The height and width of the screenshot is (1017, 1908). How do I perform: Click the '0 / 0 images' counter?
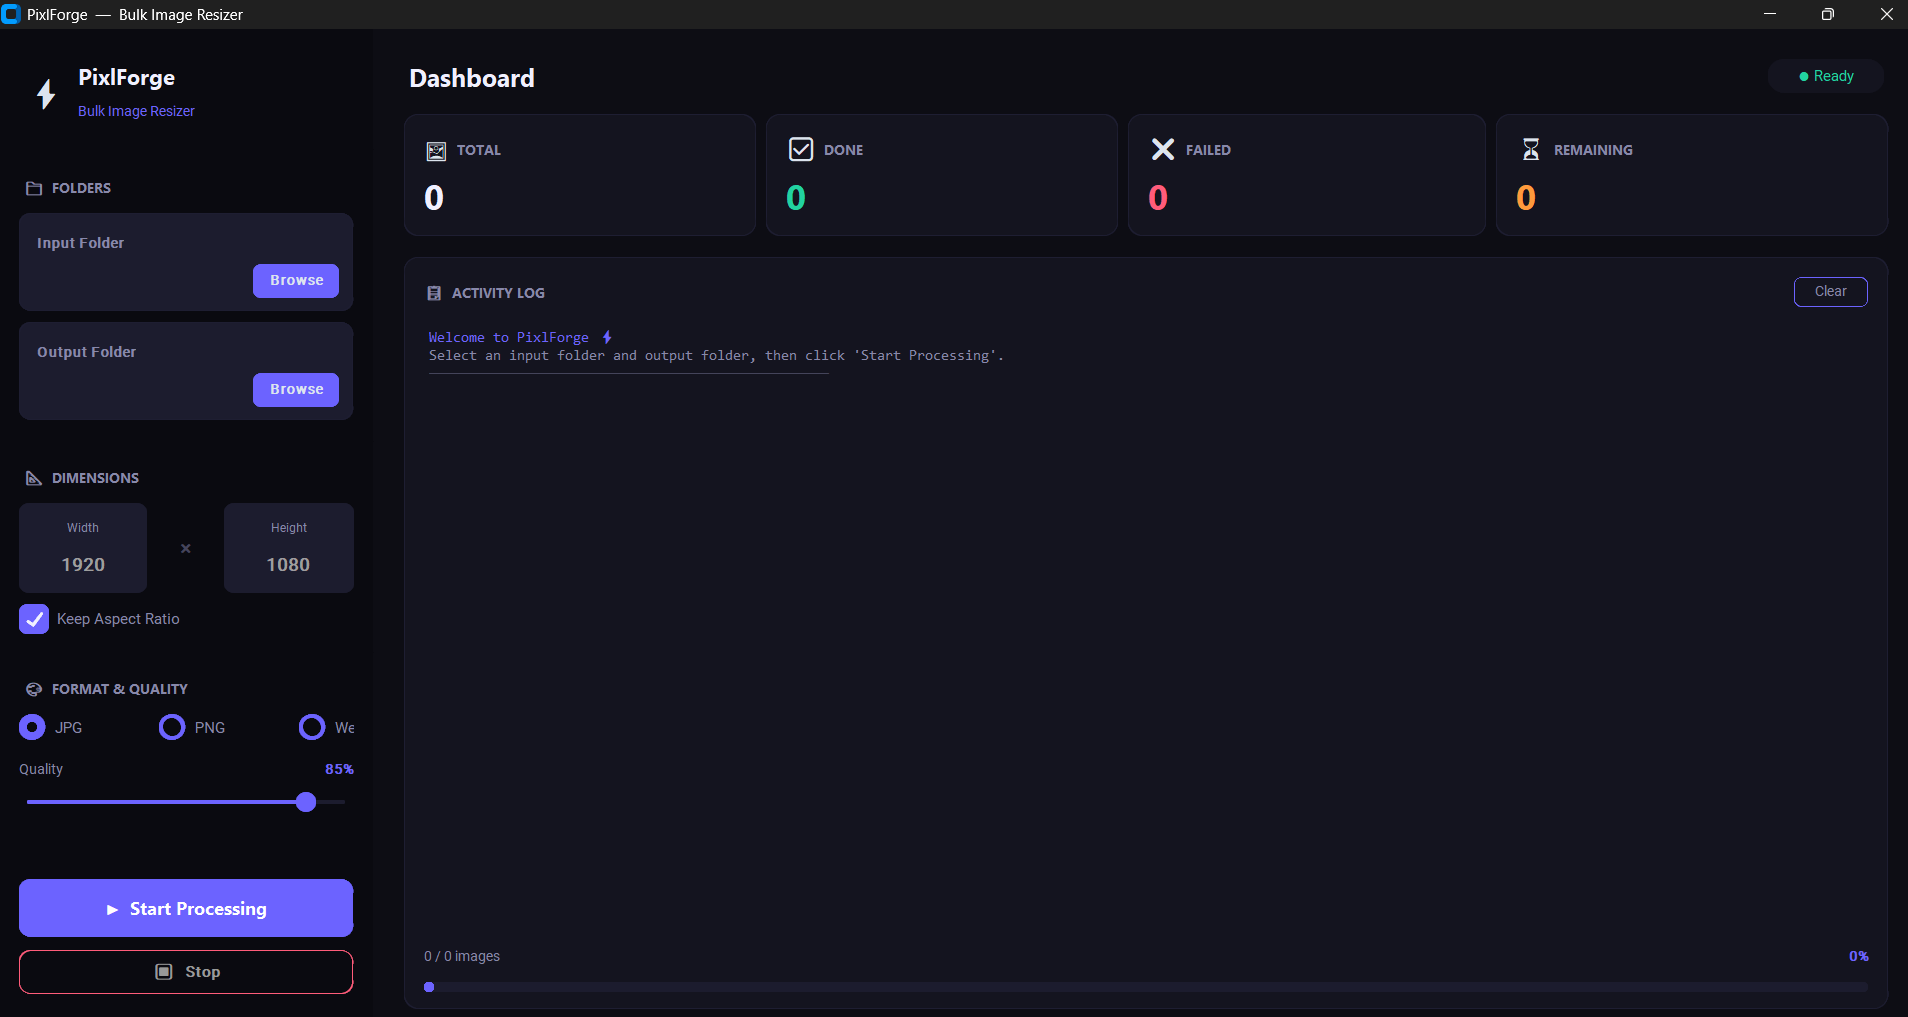click(462, 956)
